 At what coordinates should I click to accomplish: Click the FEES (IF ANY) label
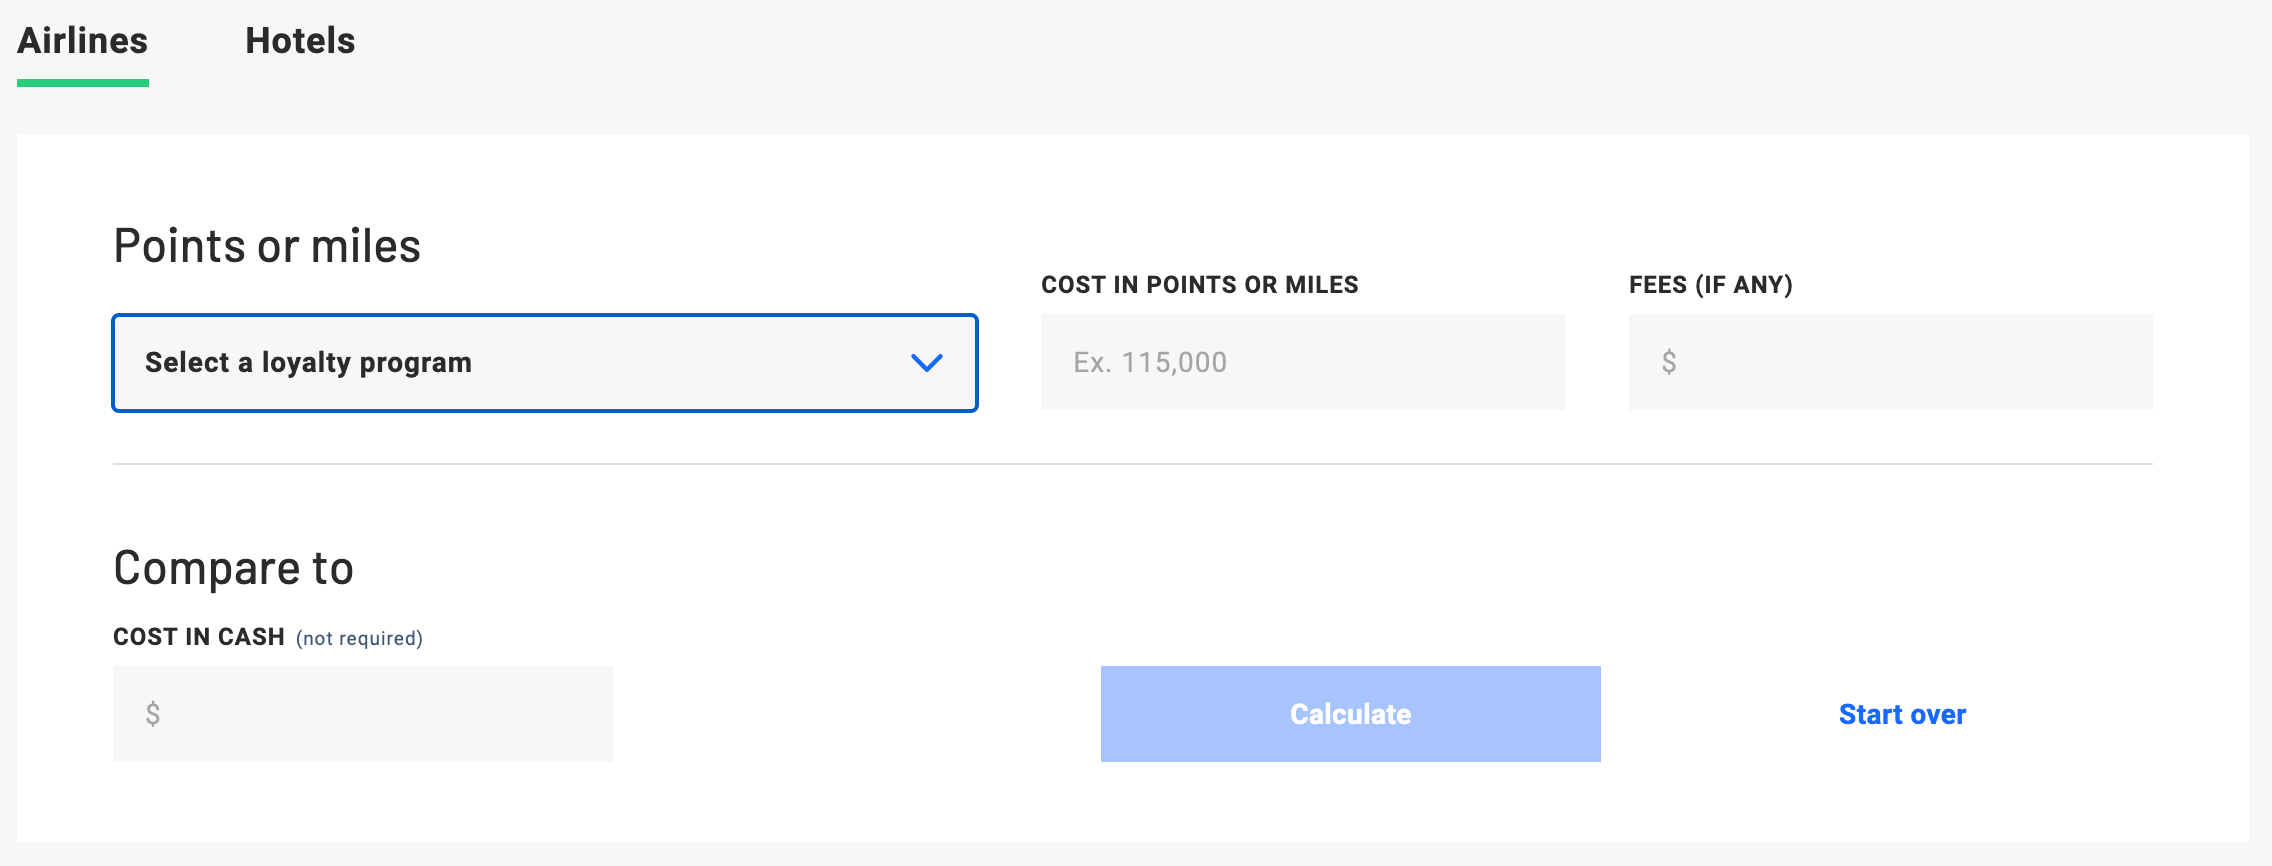coord(1710,285)
